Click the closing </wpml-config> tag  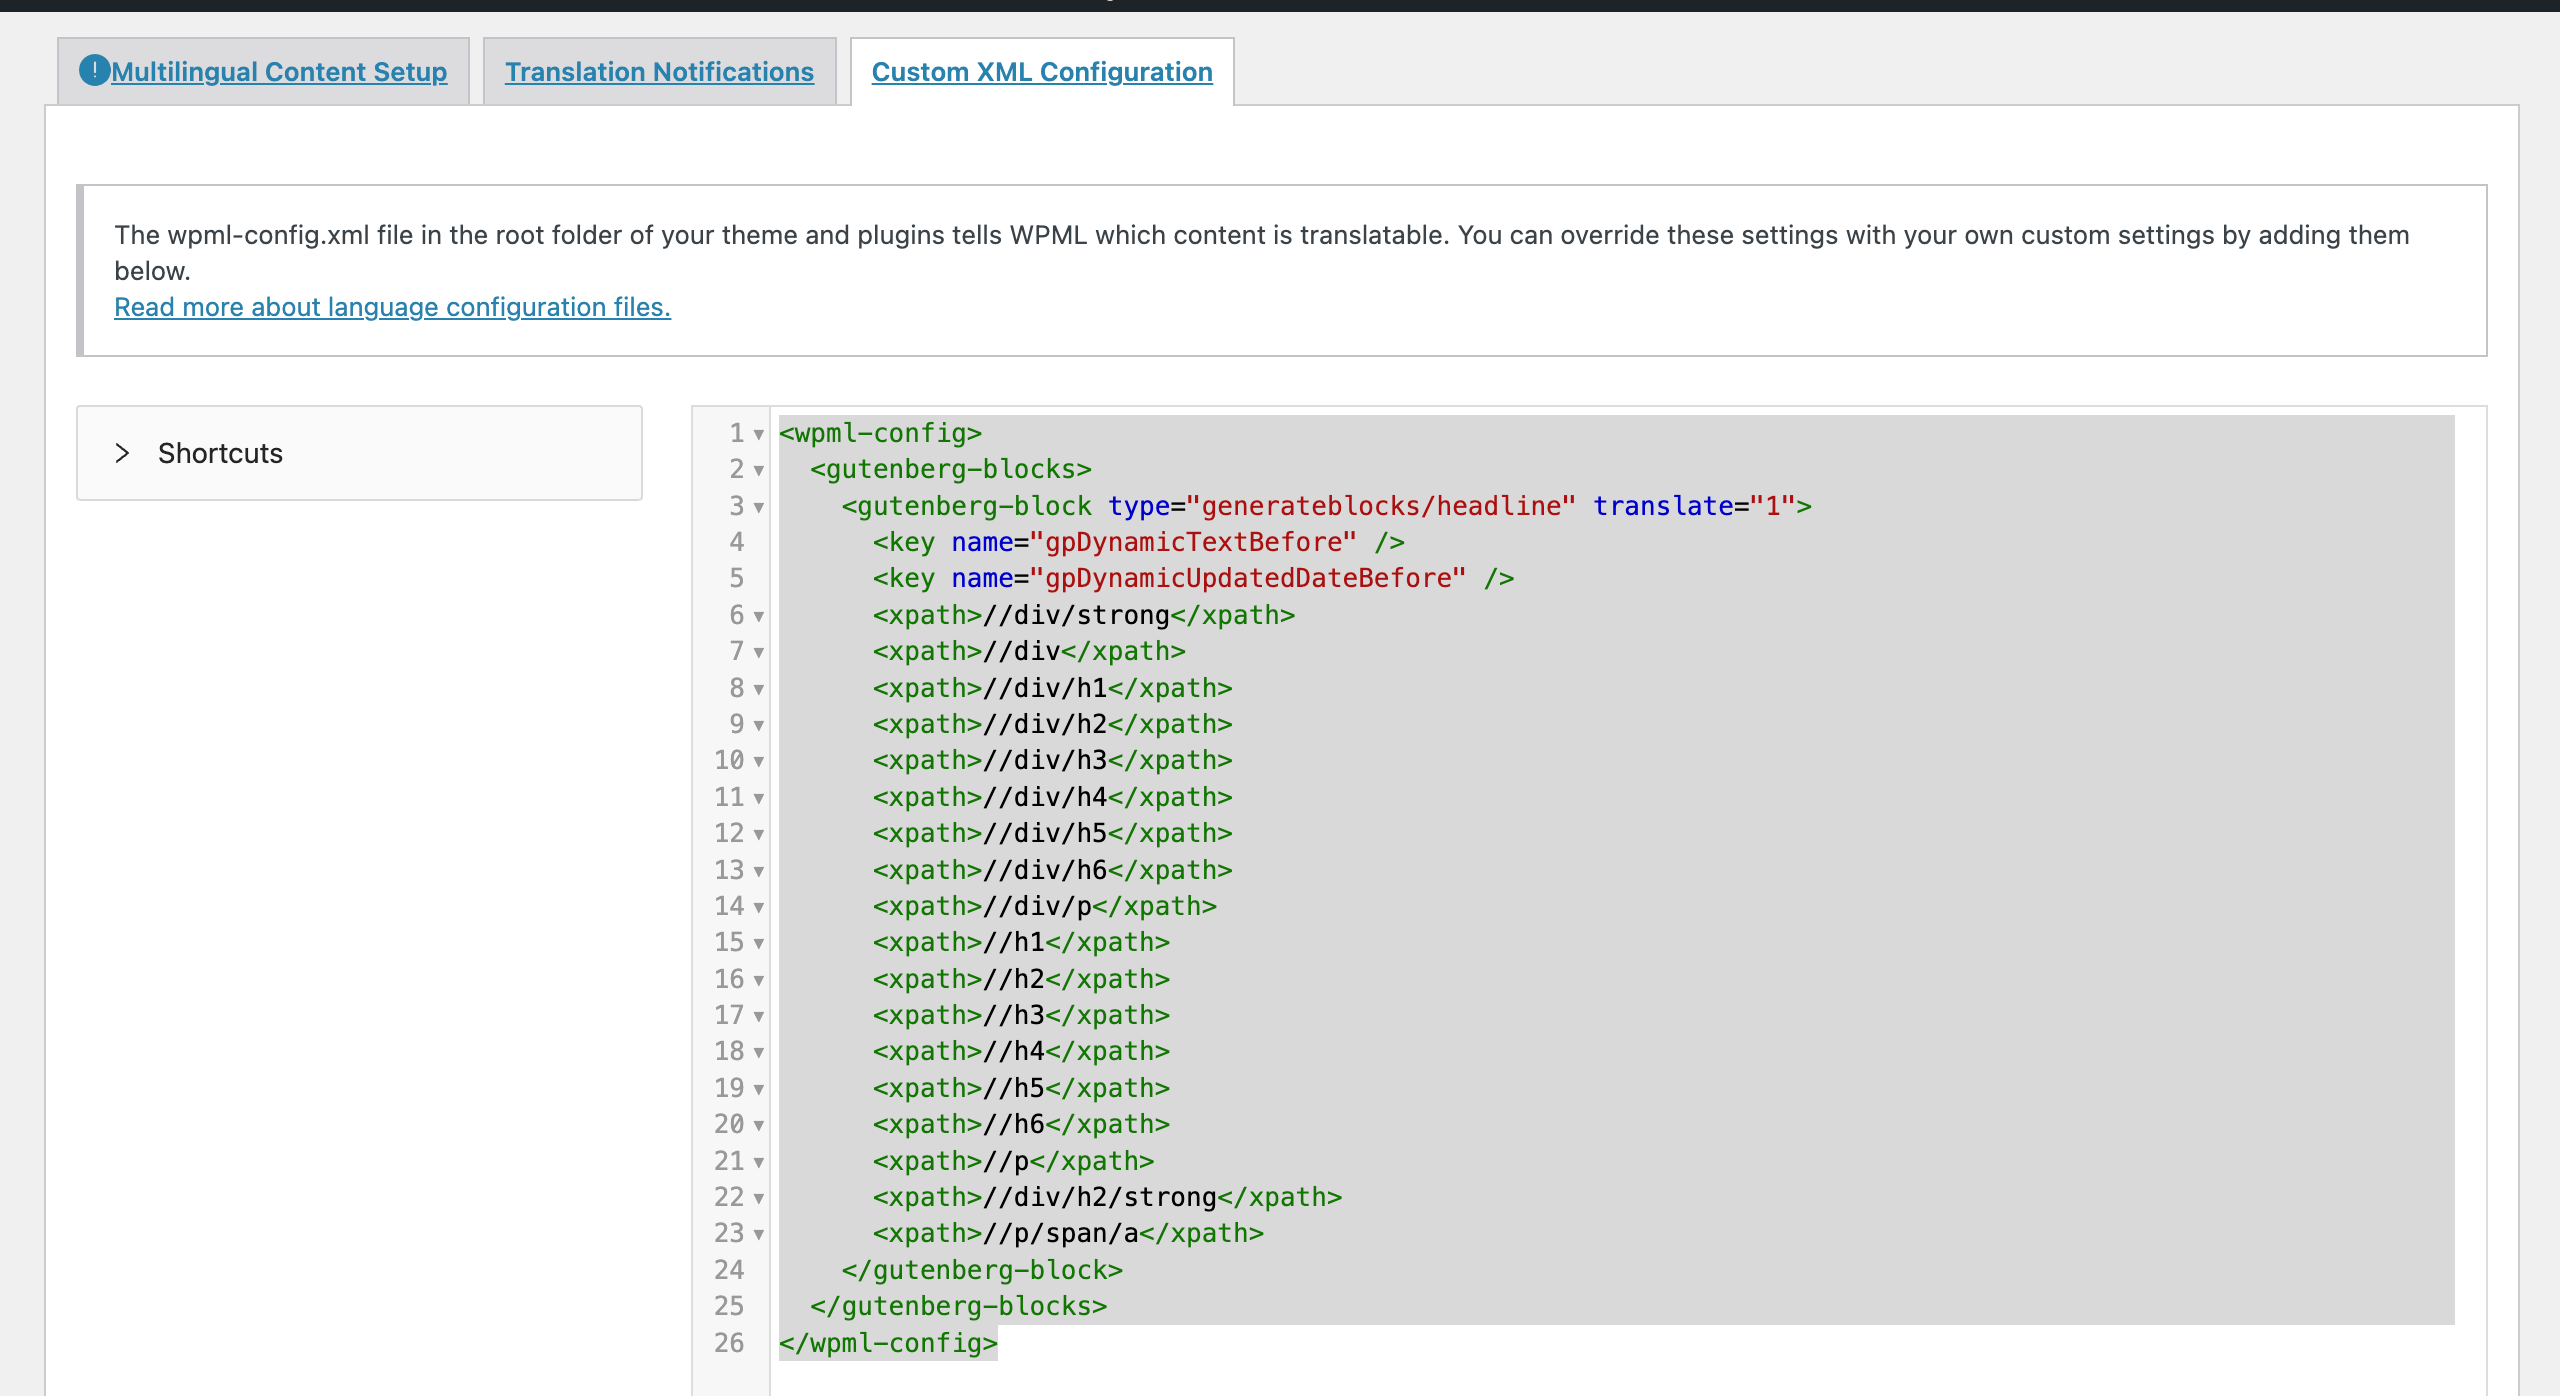coord(888,1343)
